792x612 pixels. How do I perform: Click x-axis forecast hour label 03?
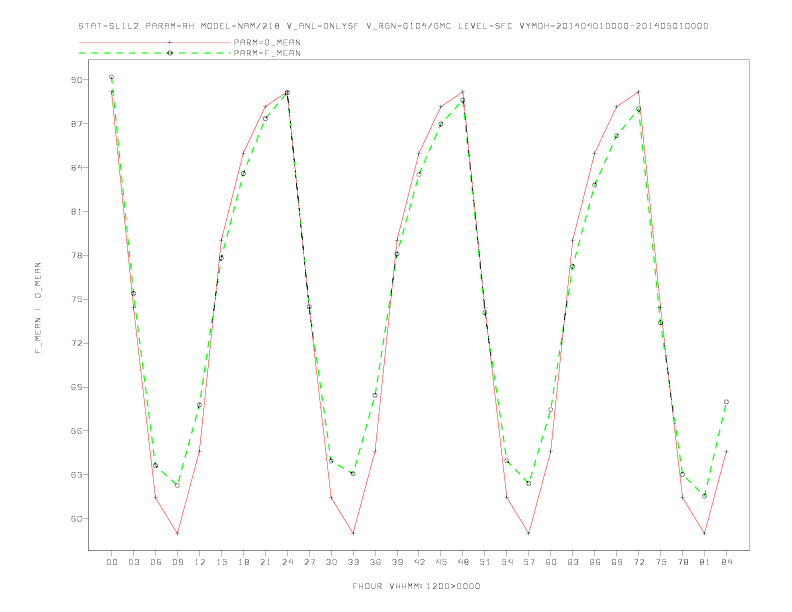[134, 562]
